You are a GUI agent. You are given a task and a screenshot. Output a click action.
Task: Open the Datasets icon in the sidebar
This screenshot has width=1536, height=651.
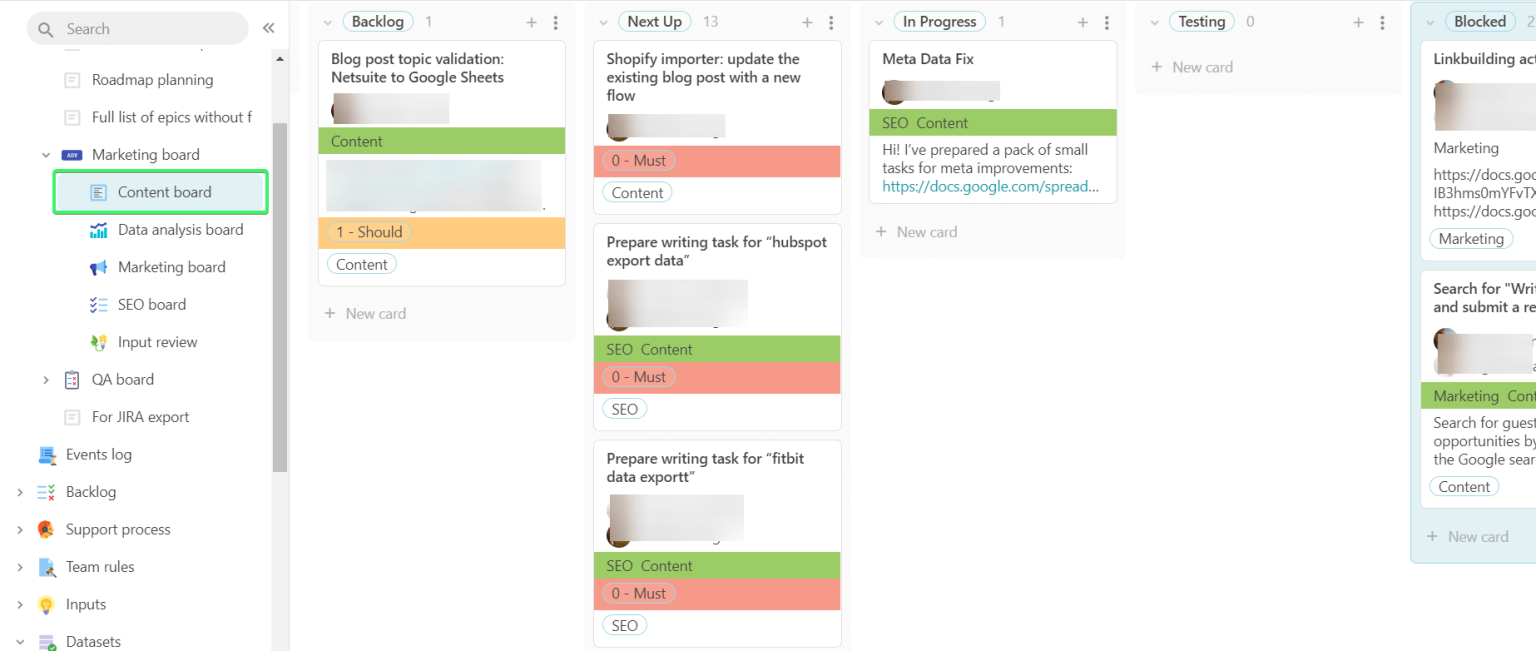coord(45,641)
